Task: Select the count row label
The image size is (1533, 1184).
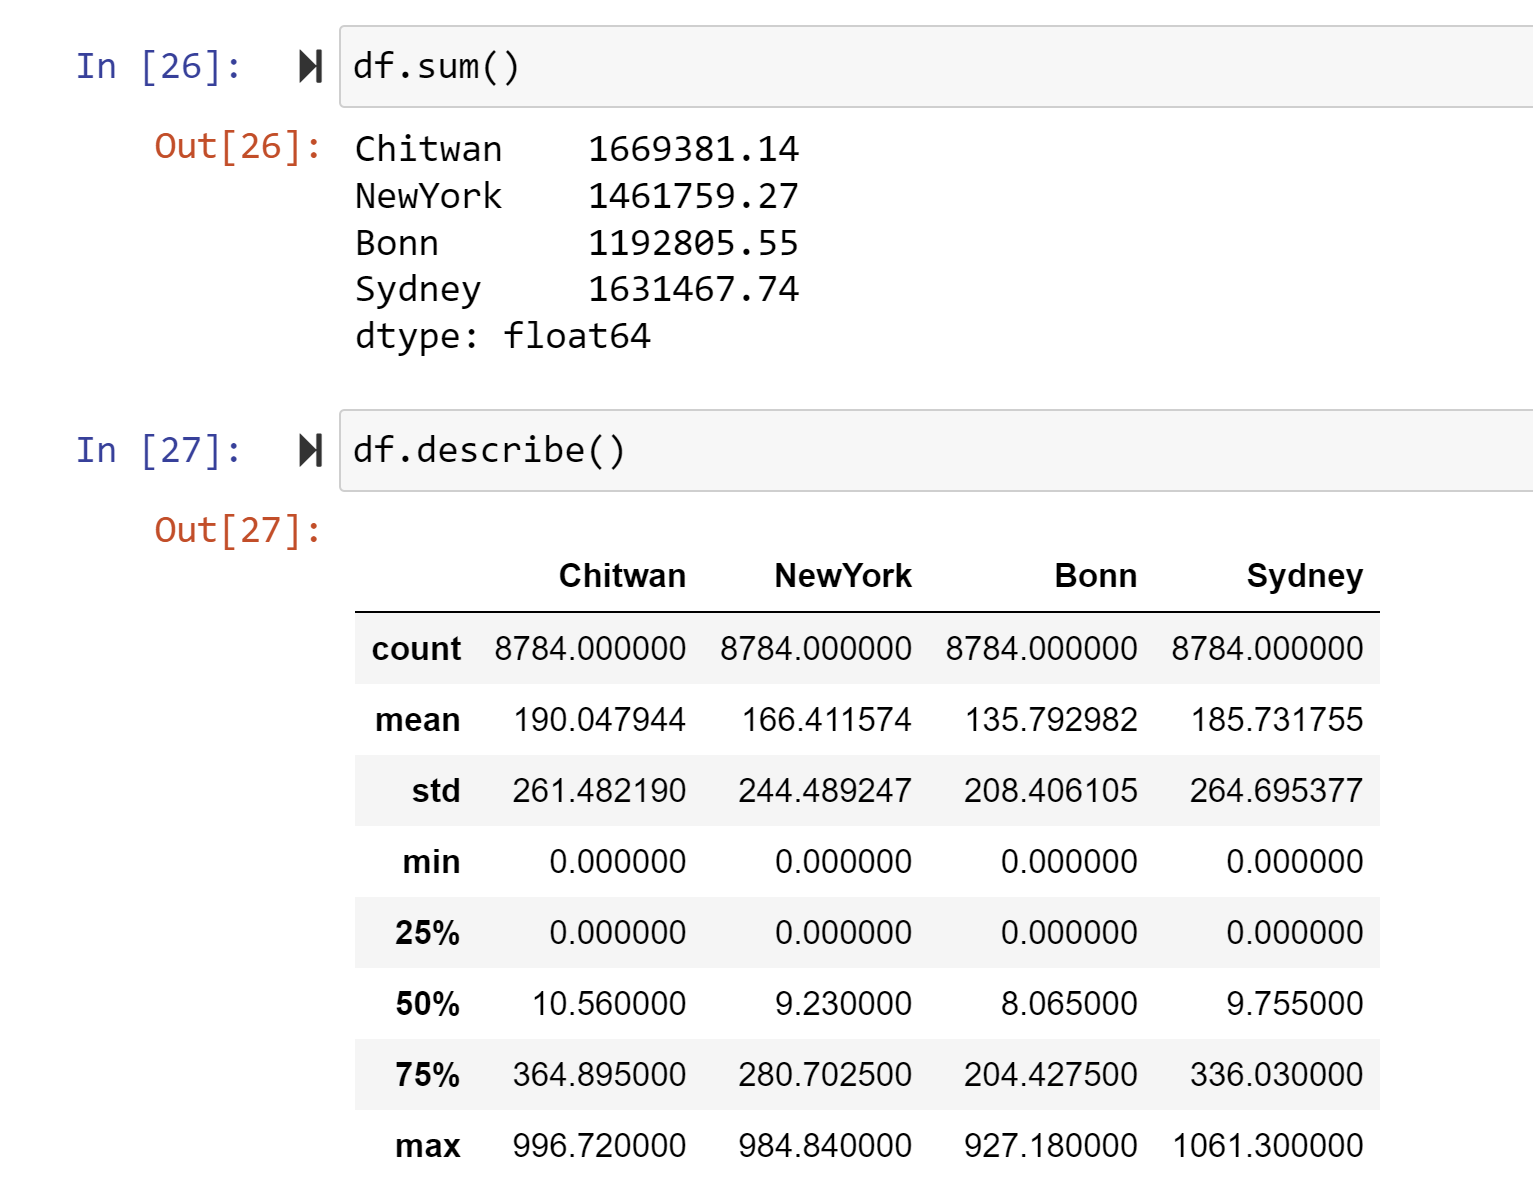Action: (x=416, y=649)
